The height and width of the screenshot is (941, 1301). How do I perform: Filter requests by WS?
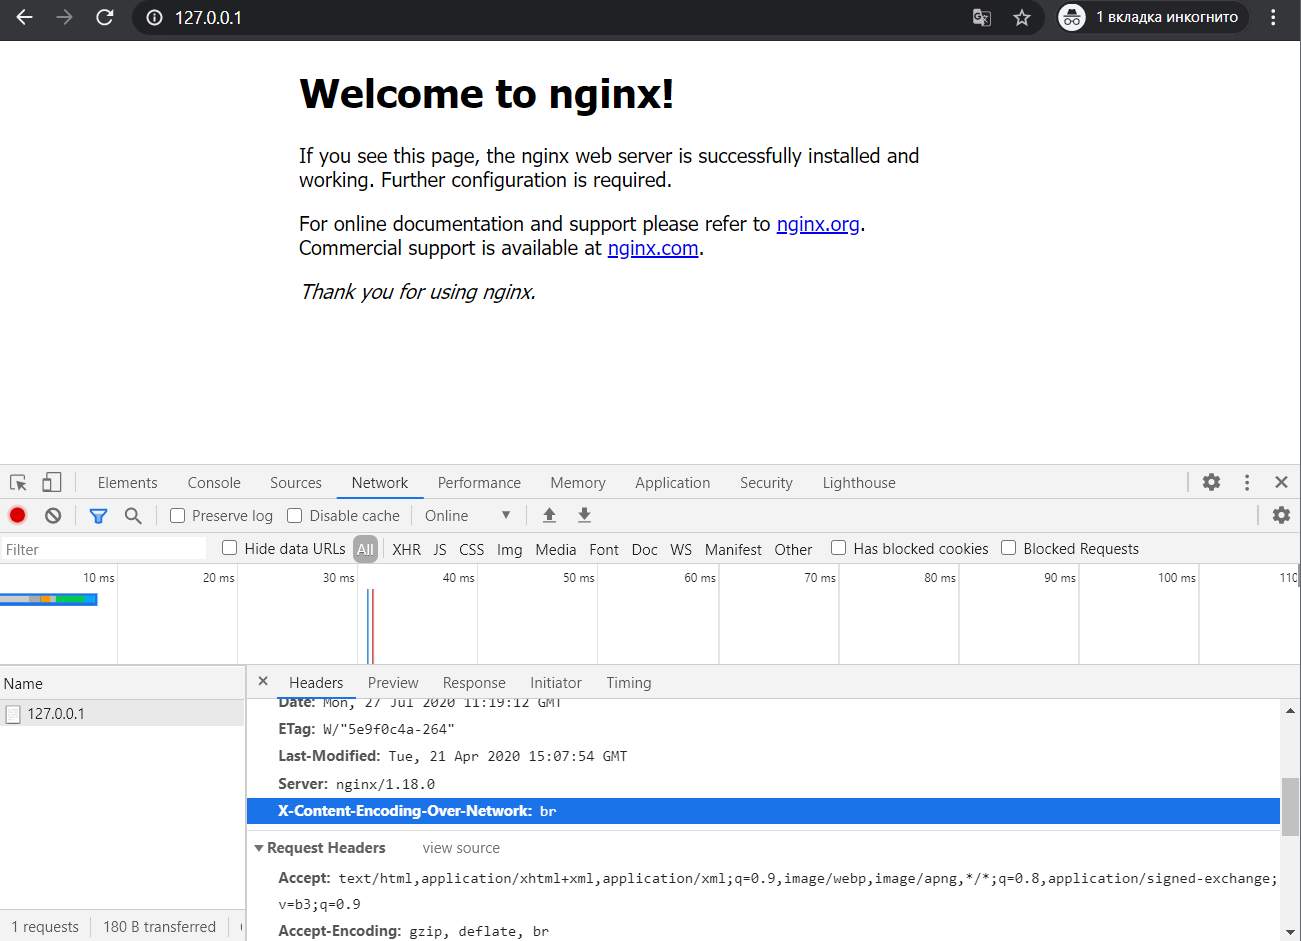click(x=681, y=549)
